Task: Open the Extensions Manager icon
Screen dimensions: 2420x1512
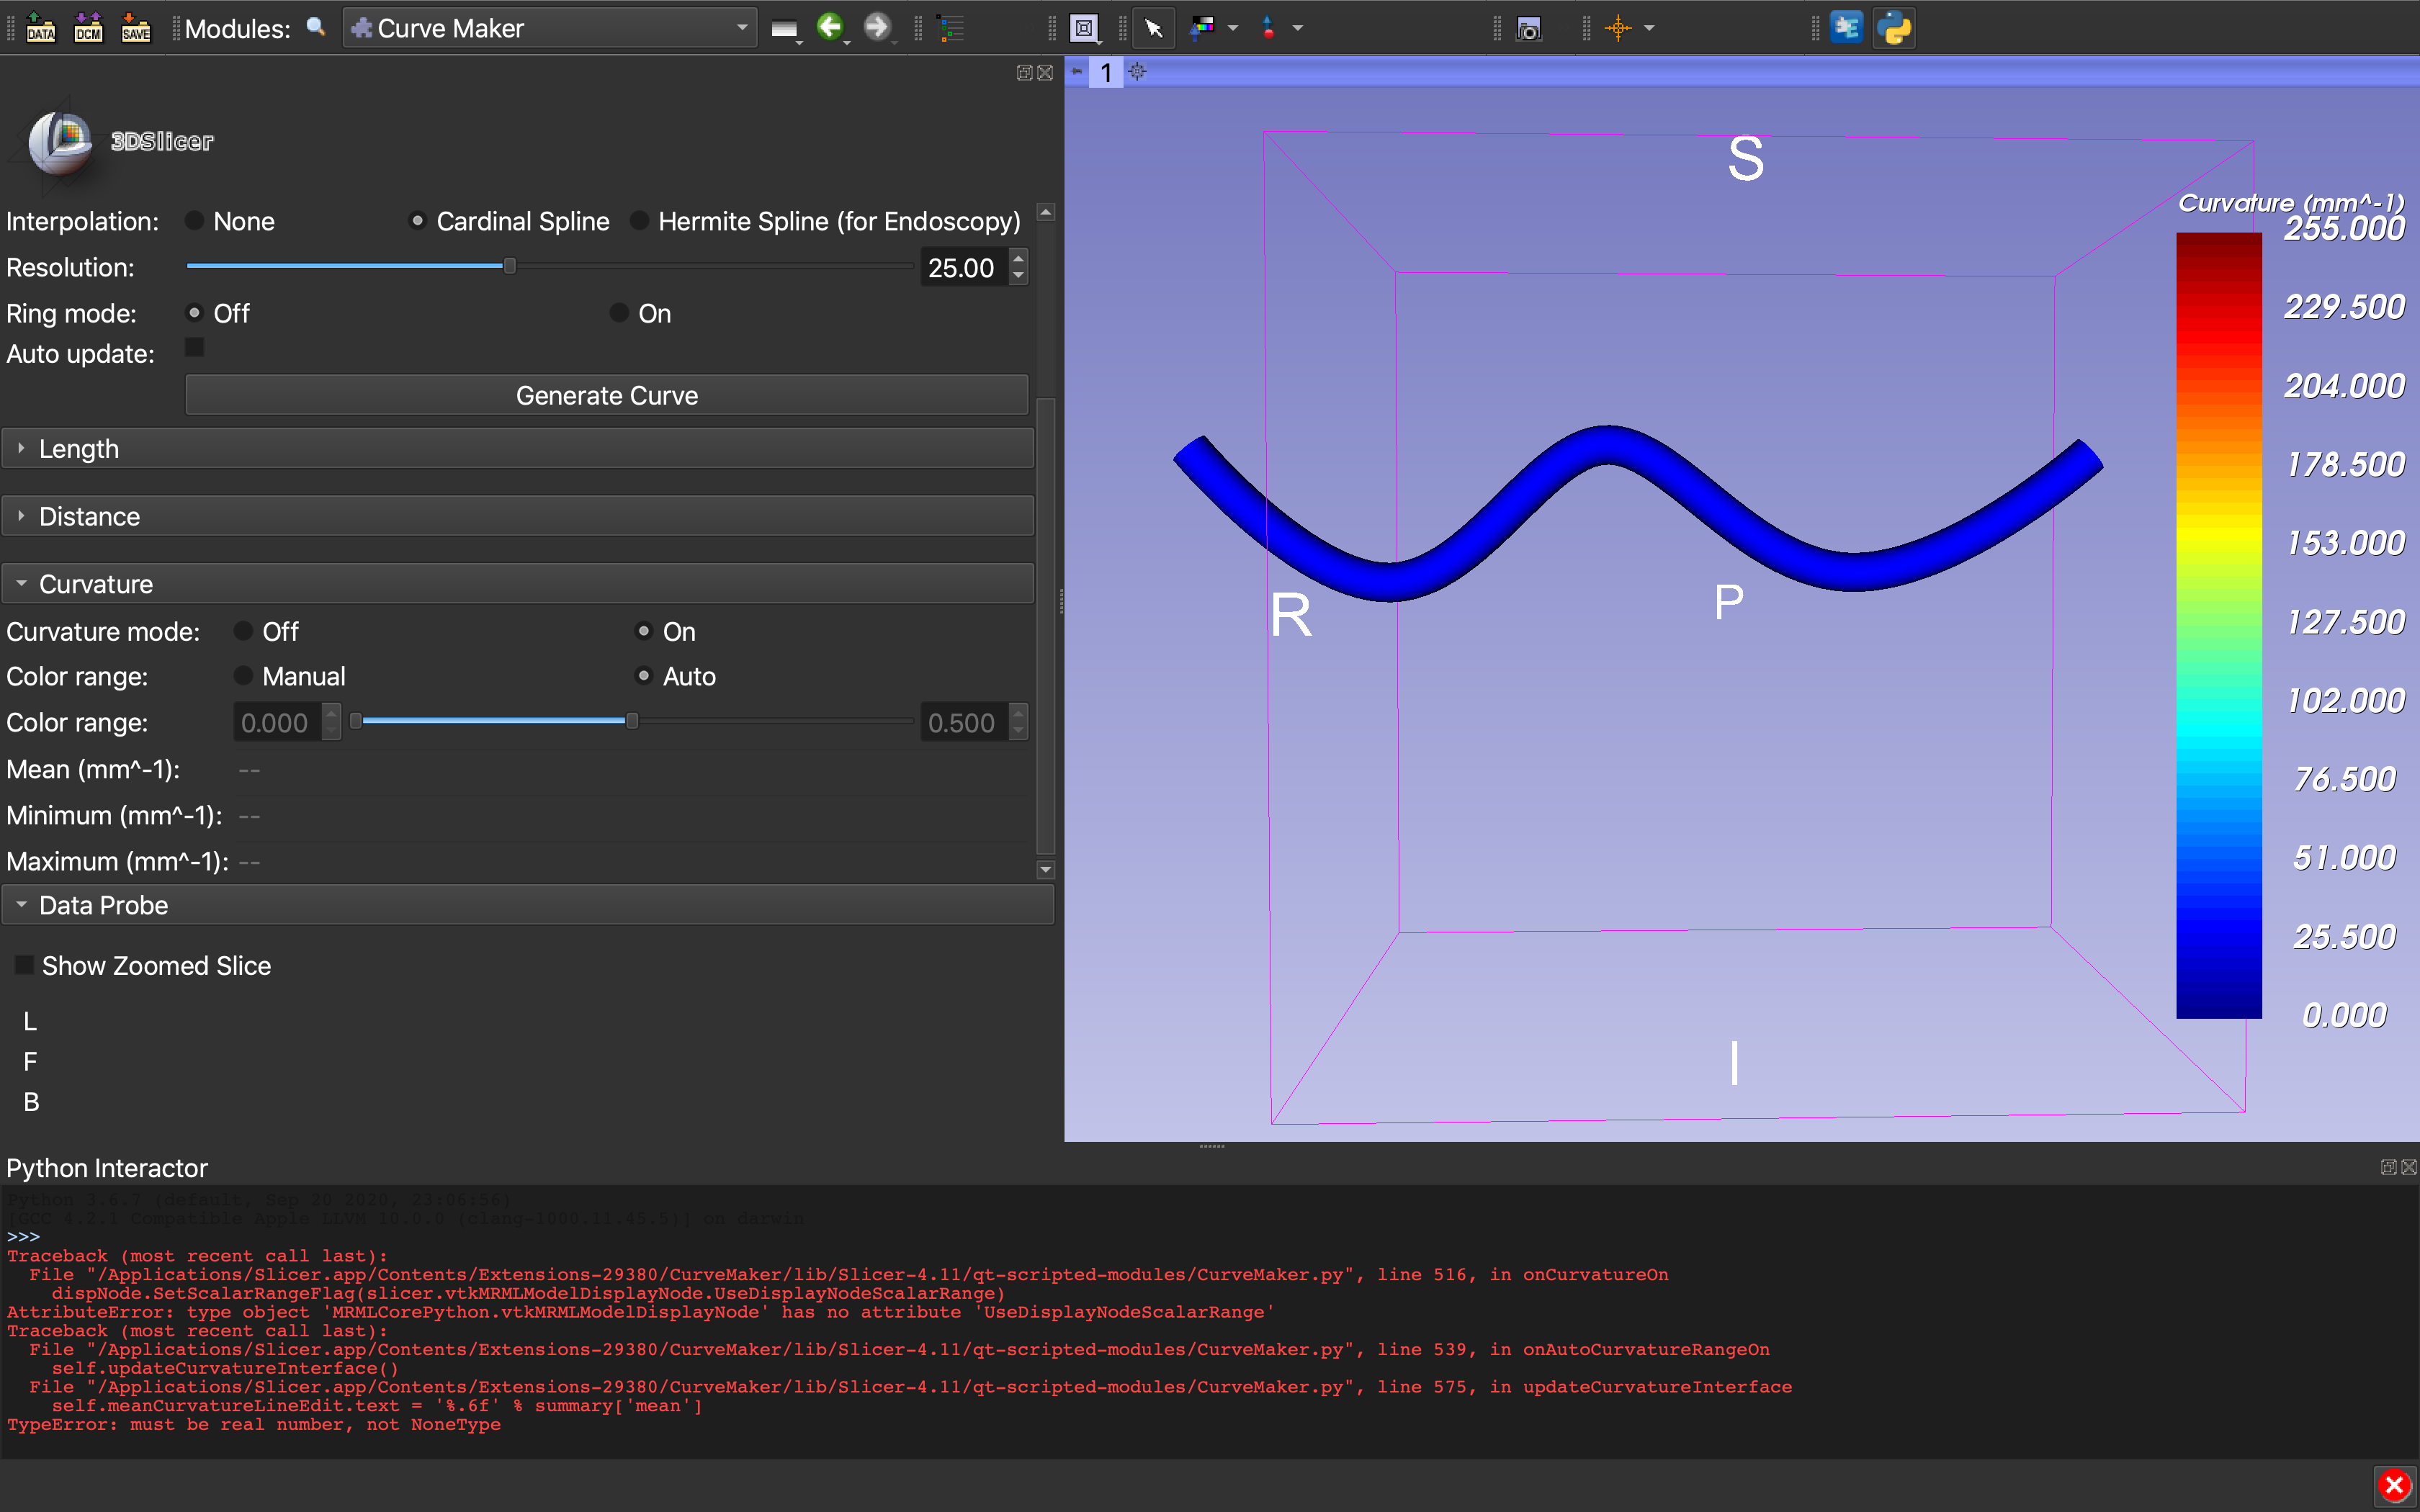Action: [1847, 27]
